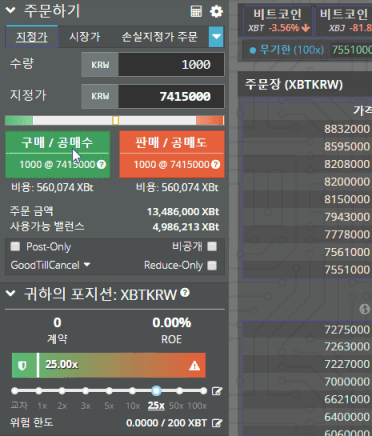Click order book price 7275000
The height and width of the screenshot is (436, 372).
347,330
